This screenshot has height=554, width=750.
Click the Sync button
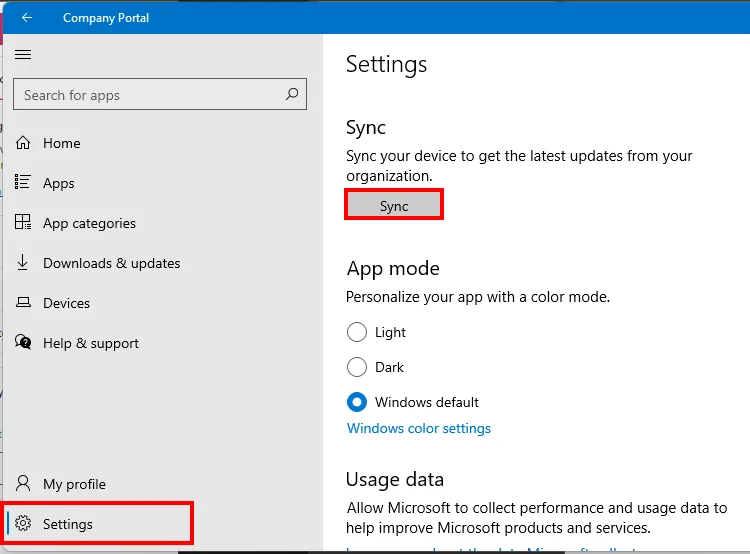[x=394, y=206]
